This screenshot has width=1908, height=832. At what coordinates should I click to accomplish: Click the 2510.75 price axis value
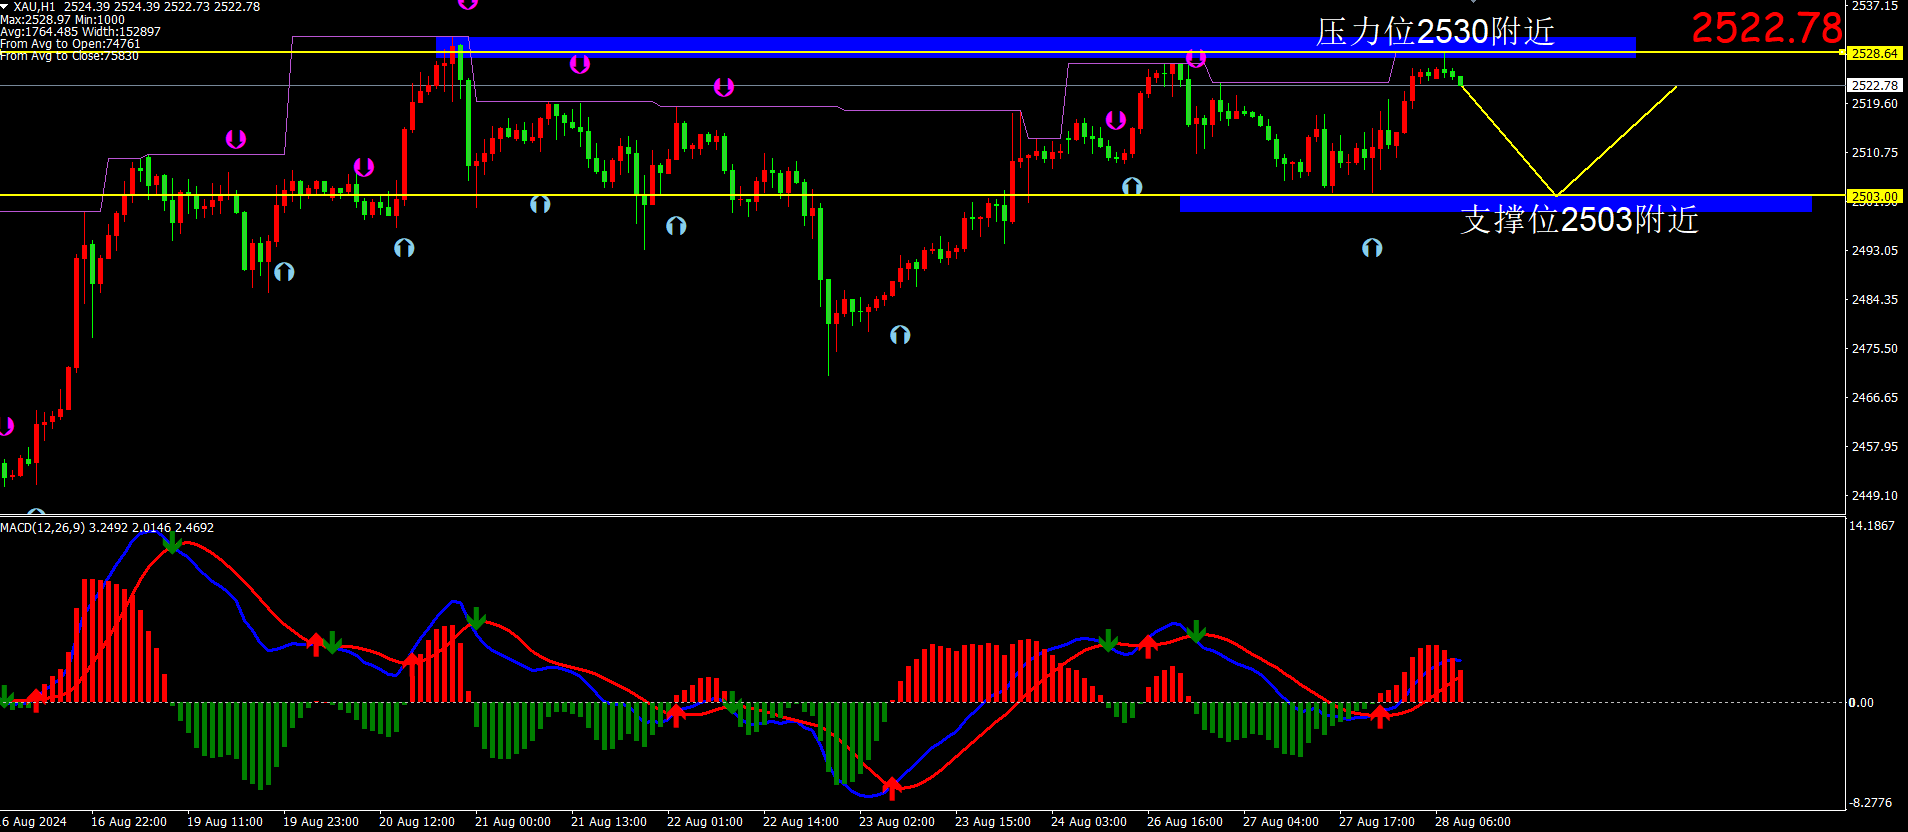(1874, 152)
